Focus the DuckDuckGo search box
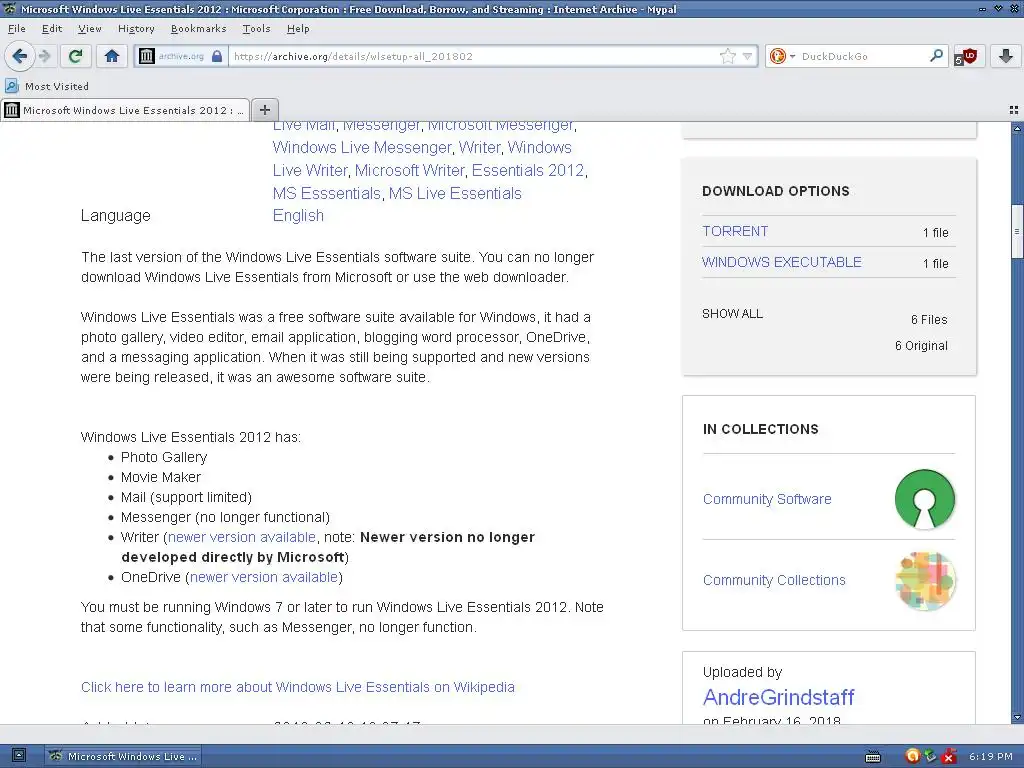1024x768 pixels. point(862,56)
